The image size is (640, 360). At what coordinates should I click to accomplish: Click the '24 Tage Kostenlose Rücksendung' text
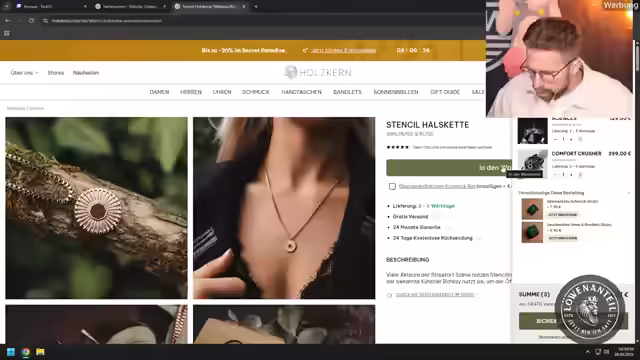(x=433, y=238)
